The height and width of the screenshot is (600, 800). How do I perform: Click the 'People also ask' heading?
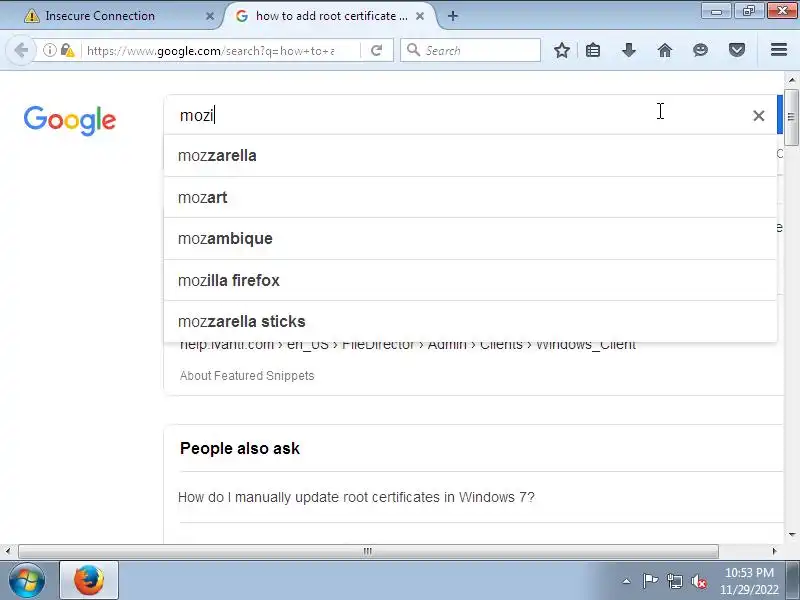coord(240,448)
